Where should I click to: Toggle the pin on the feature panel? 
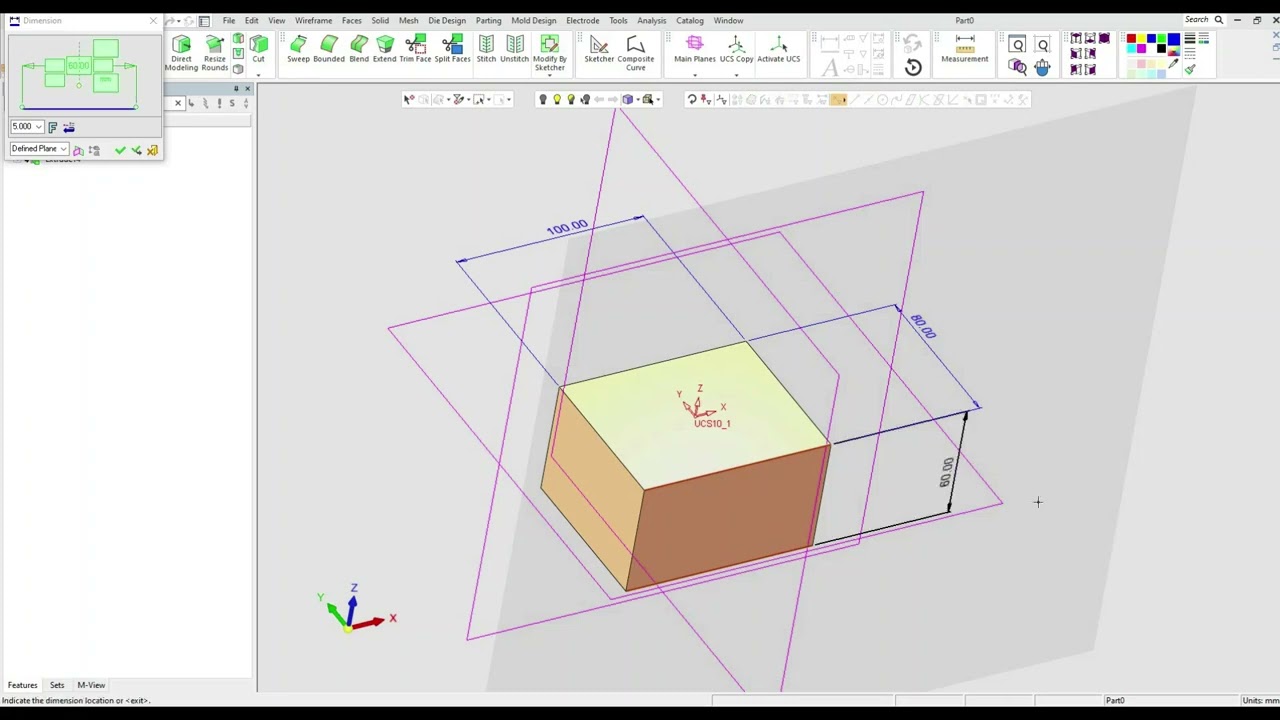coord(236,89)
